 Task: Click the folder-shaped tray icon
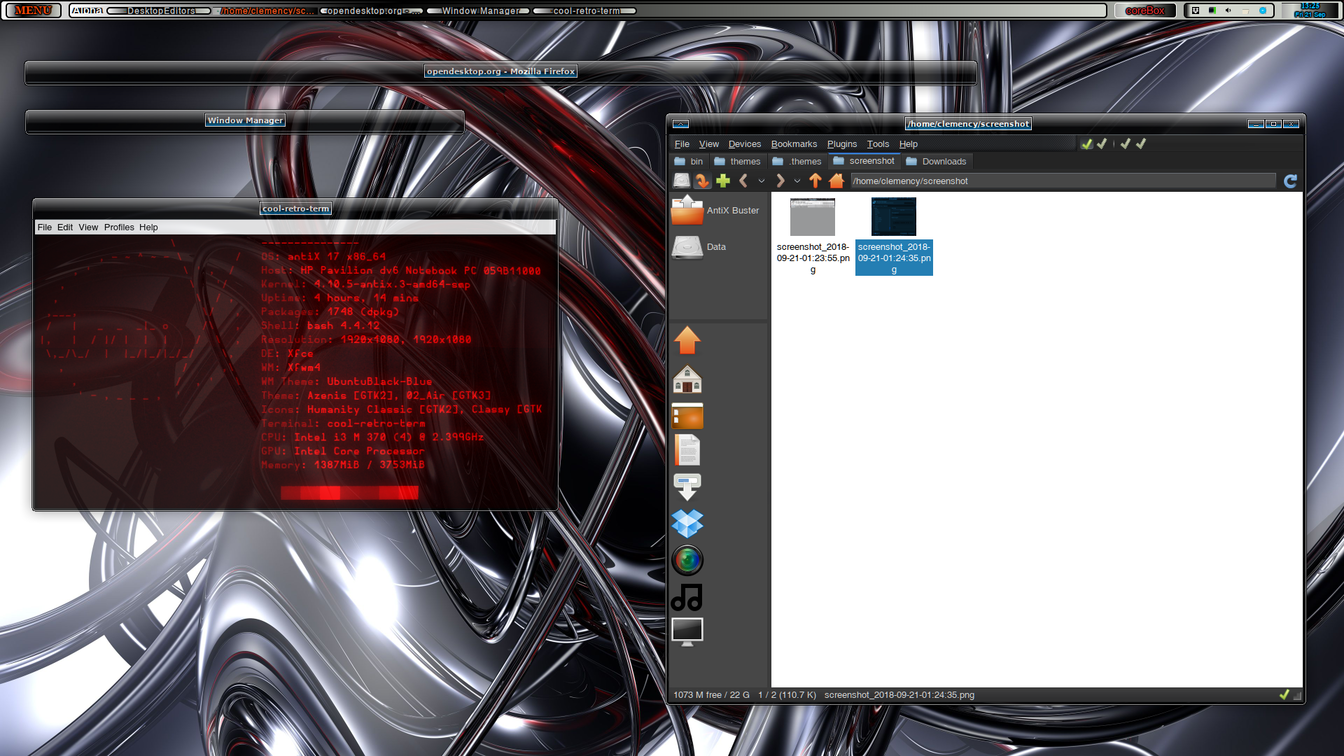pos(1245,11)
